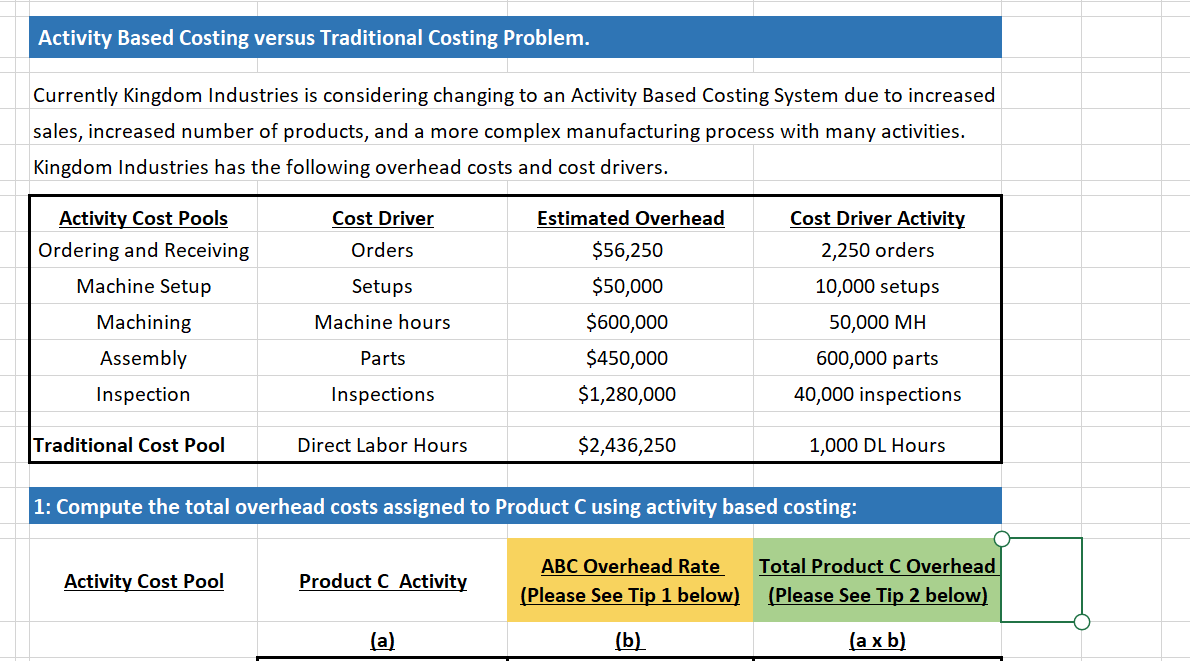Click the green Total Product C Overhead header
1190x661 pixels.
coord(877,580)
